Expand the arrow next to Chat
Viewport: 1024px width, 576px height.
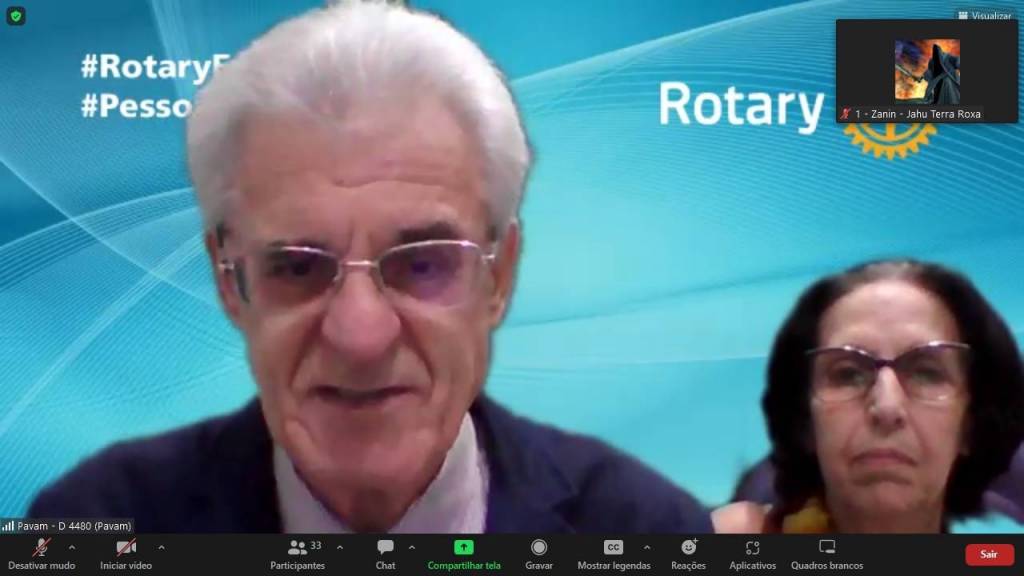tap(411, 547)
